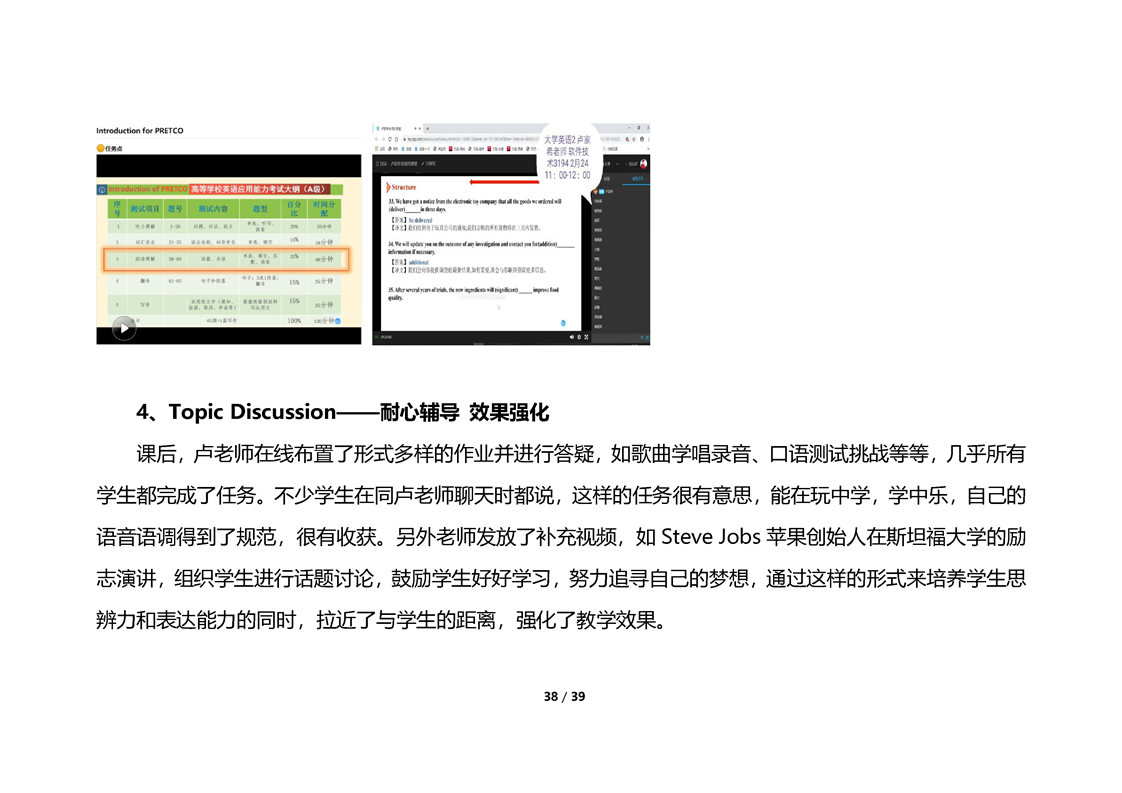The image size is (1122, 793).
Task: Click the user avatar in the live class window
Action: [x=643, y=164]
